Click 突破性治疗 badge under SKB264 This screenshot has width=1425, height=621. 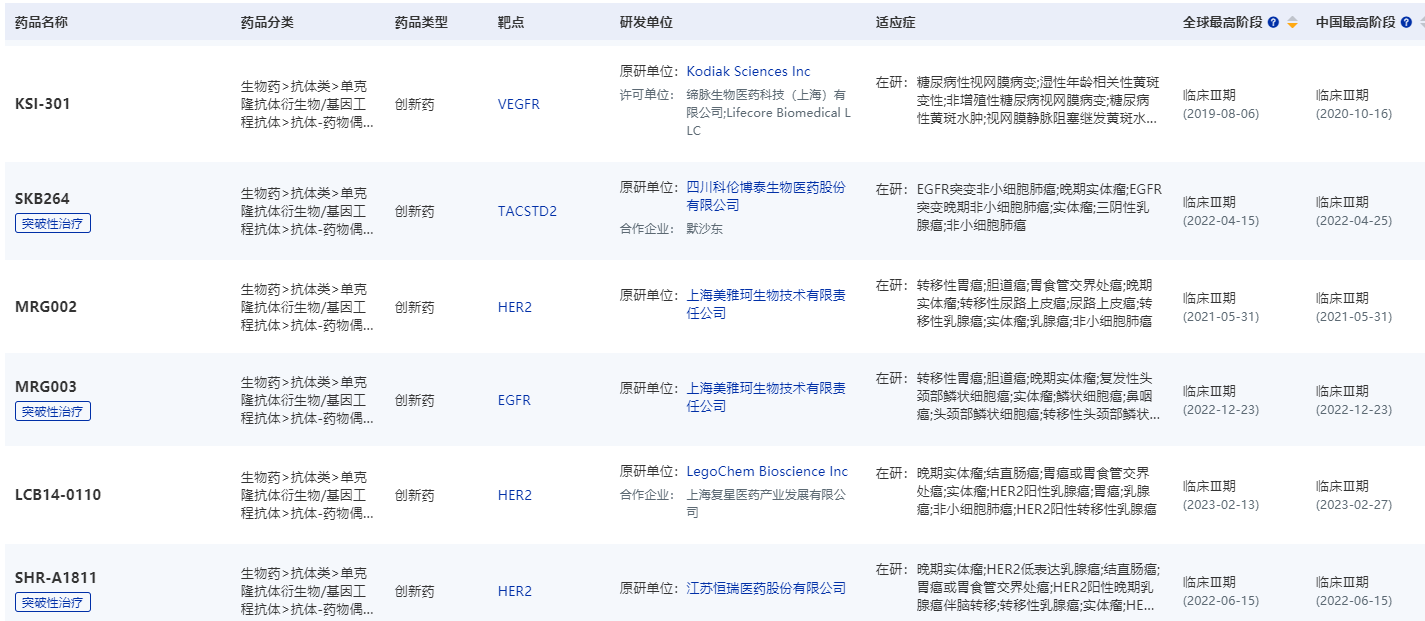[53, 223]
